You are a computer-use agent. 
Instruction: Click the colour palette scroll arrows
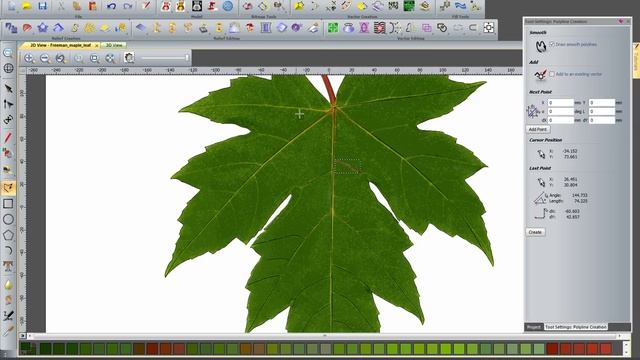click(627, 348)
